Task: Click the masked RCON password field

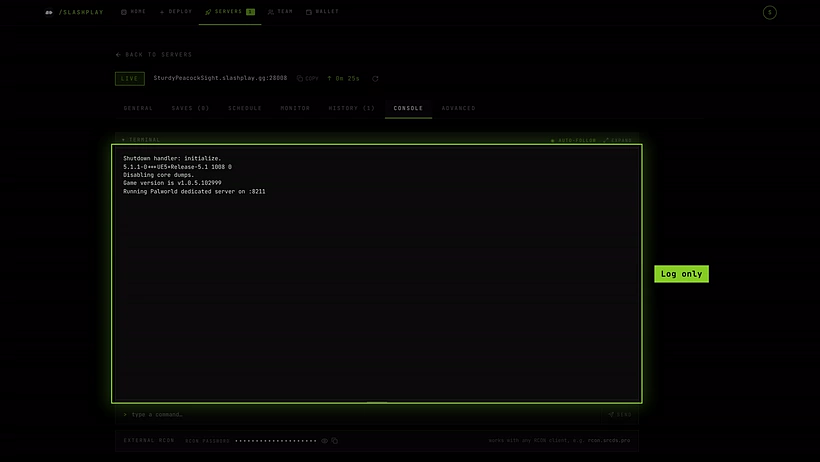Action: pos(276,441)
